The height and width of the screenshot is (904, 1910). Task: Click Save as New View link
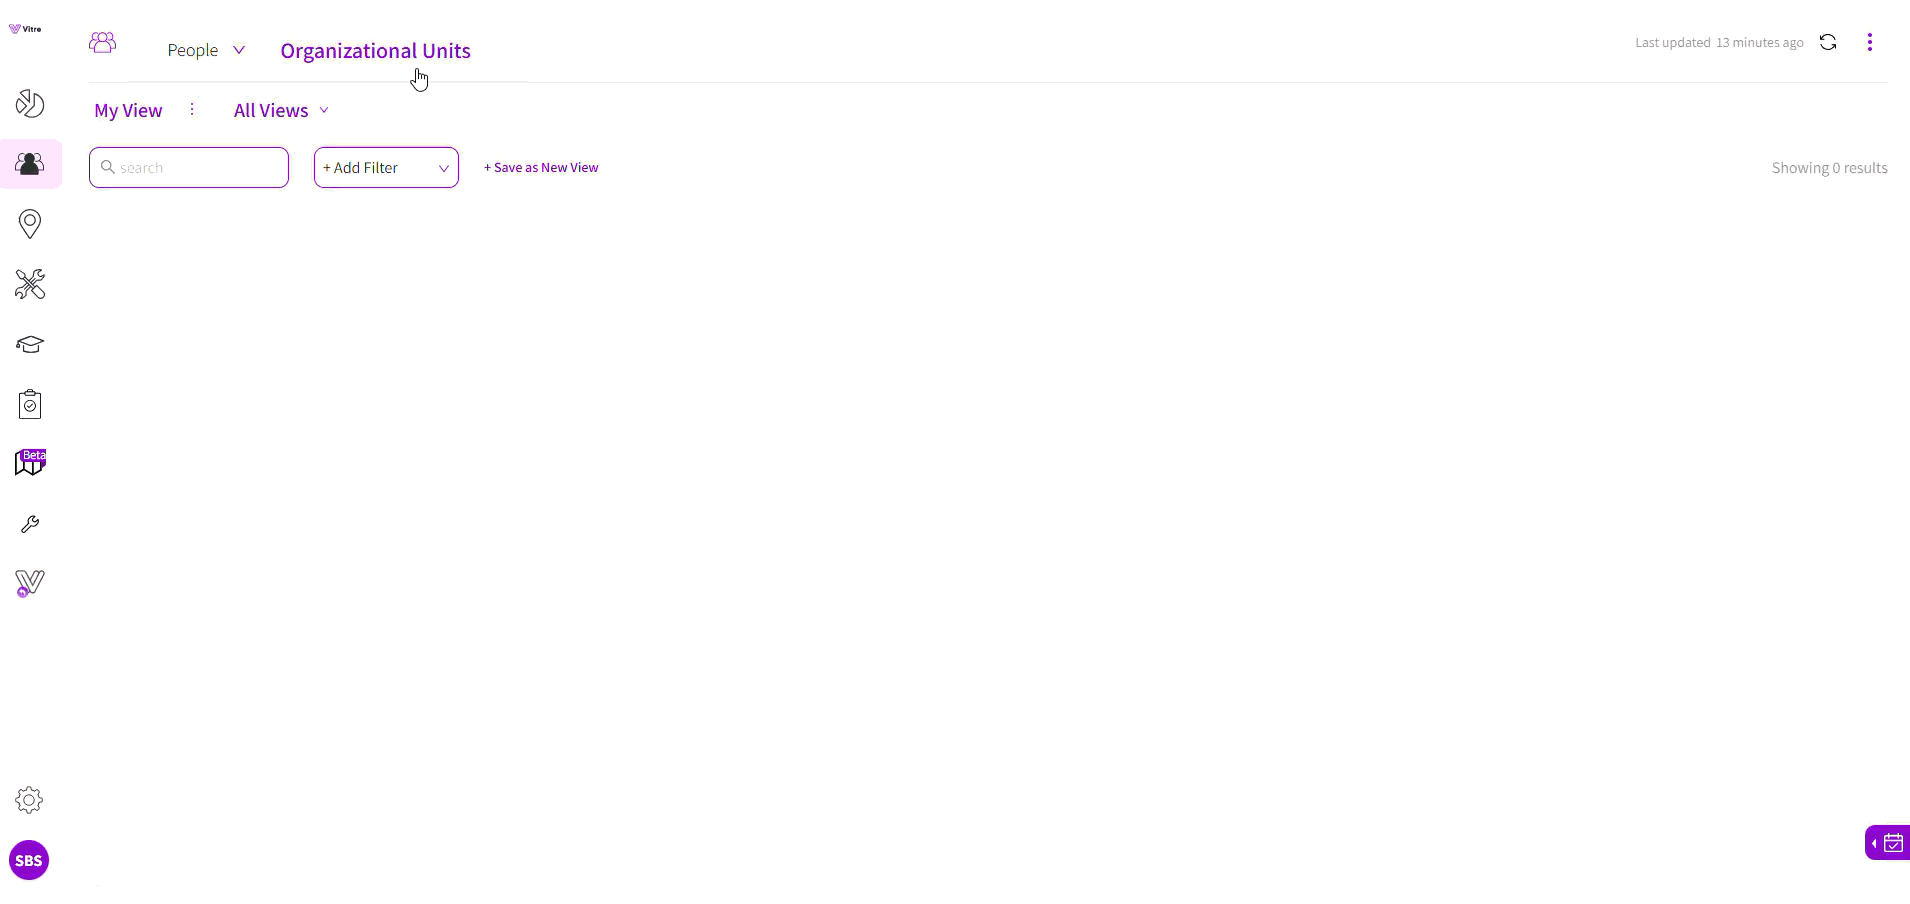(x=541, y=168)
